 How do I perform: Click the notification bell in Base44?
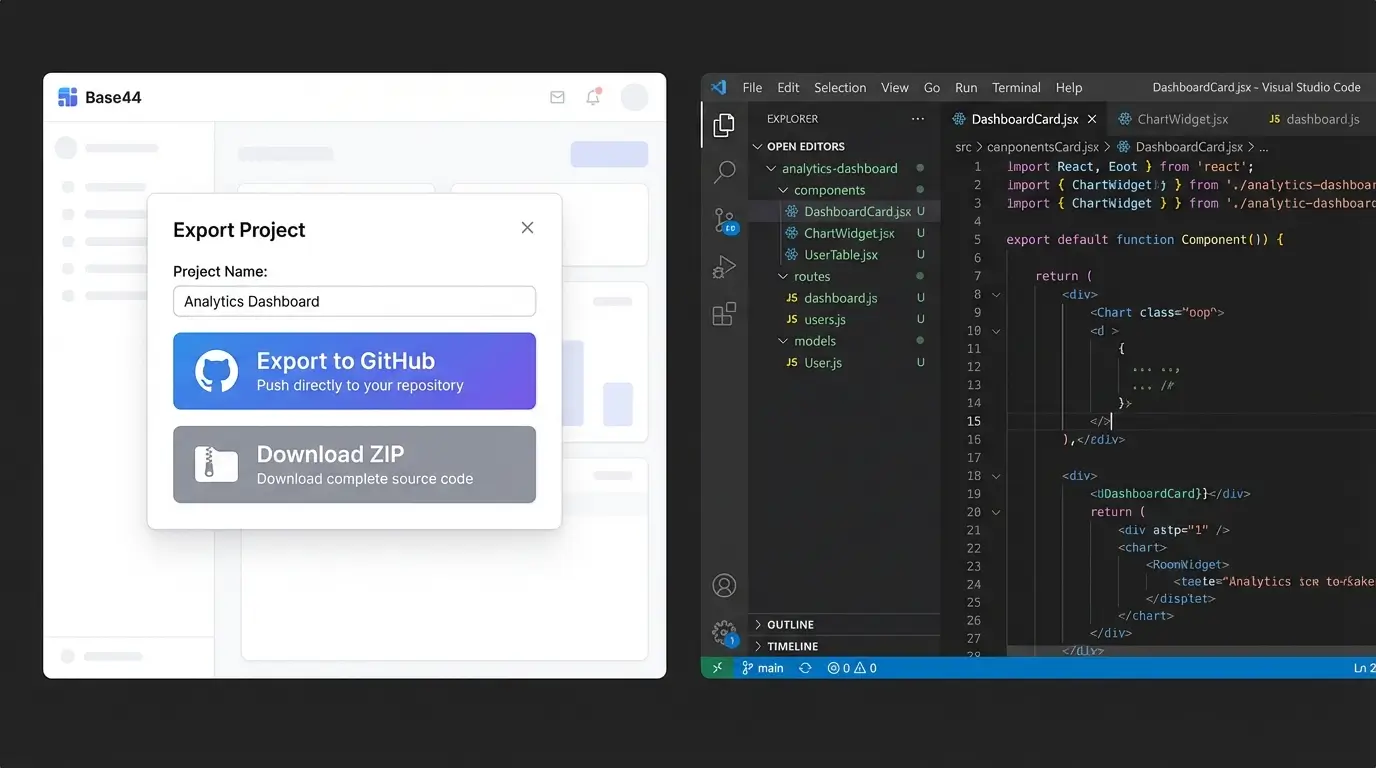coord(594,97)
